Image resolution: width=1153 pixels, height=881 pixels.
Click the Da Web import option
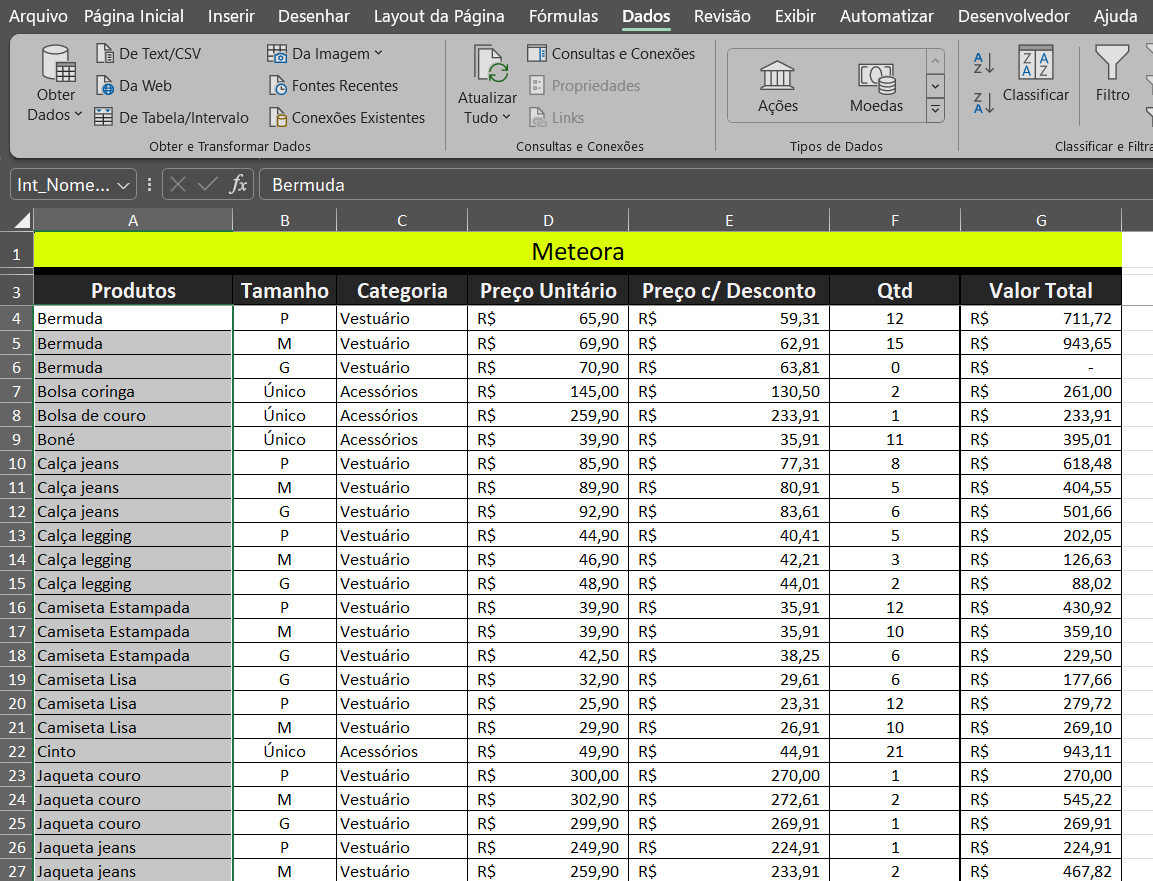point(134,86)
